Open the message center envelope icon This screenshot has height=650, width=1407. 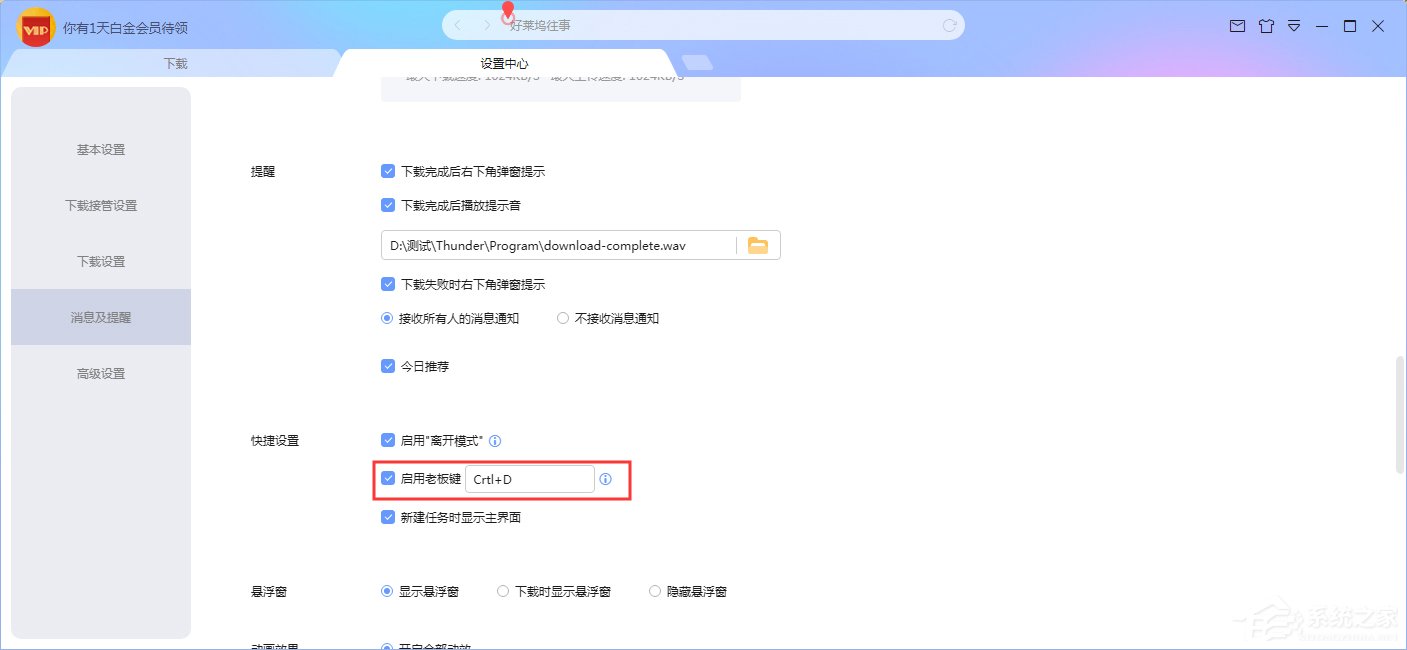click(1238, 26)
